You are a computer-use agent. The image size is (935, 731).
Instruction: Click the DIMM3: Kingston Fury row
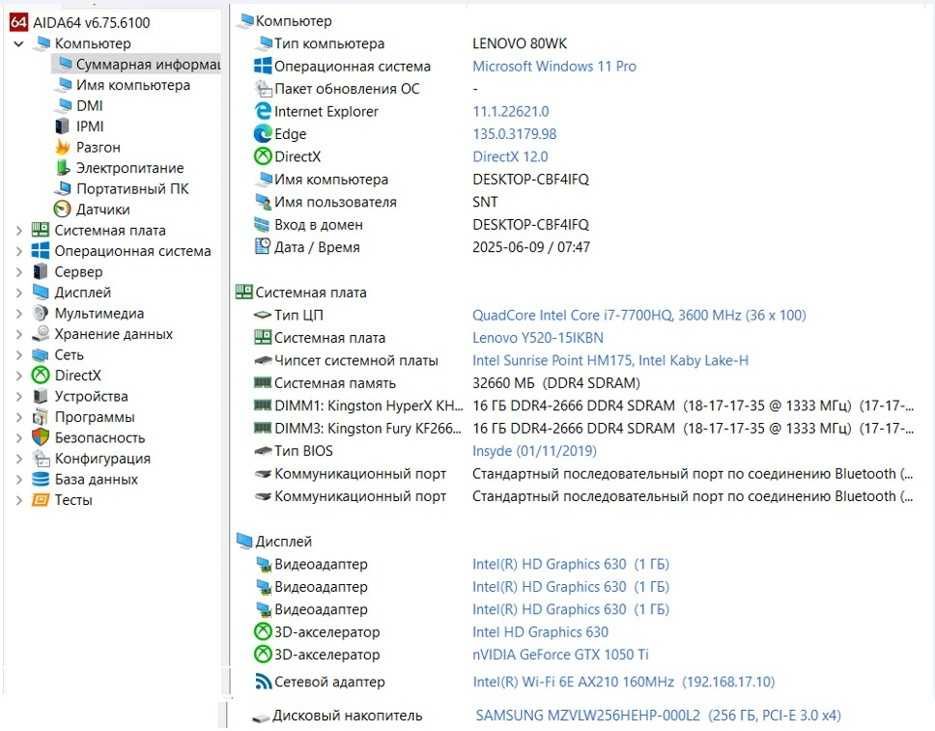[584, 428]
